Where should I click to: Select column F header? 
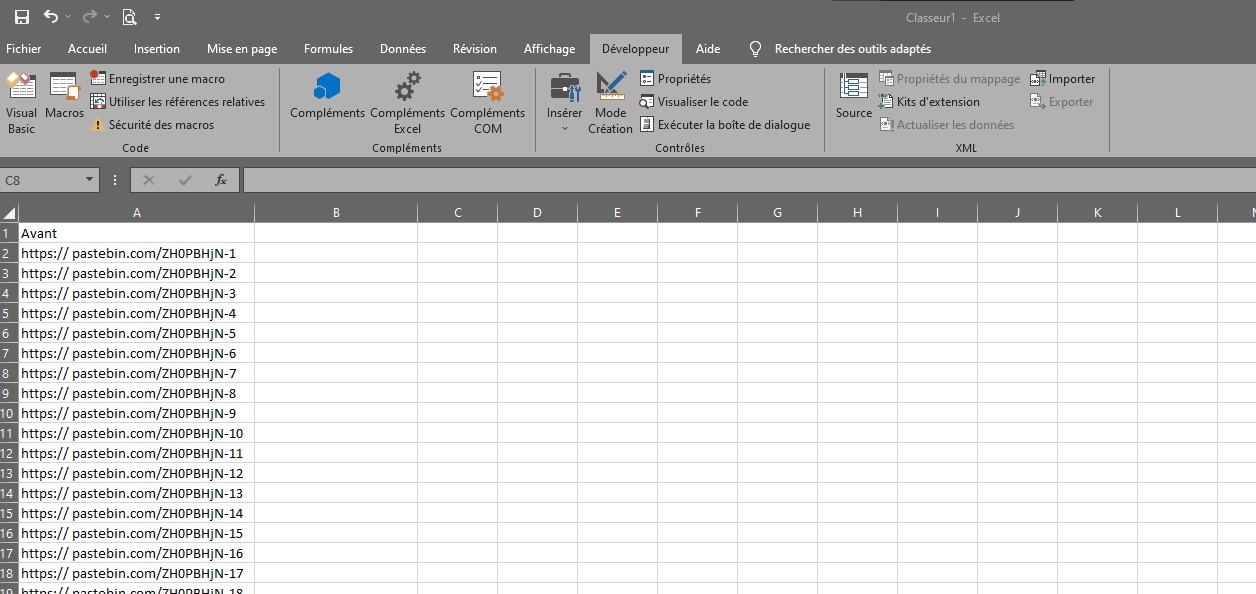coord(697,212)
